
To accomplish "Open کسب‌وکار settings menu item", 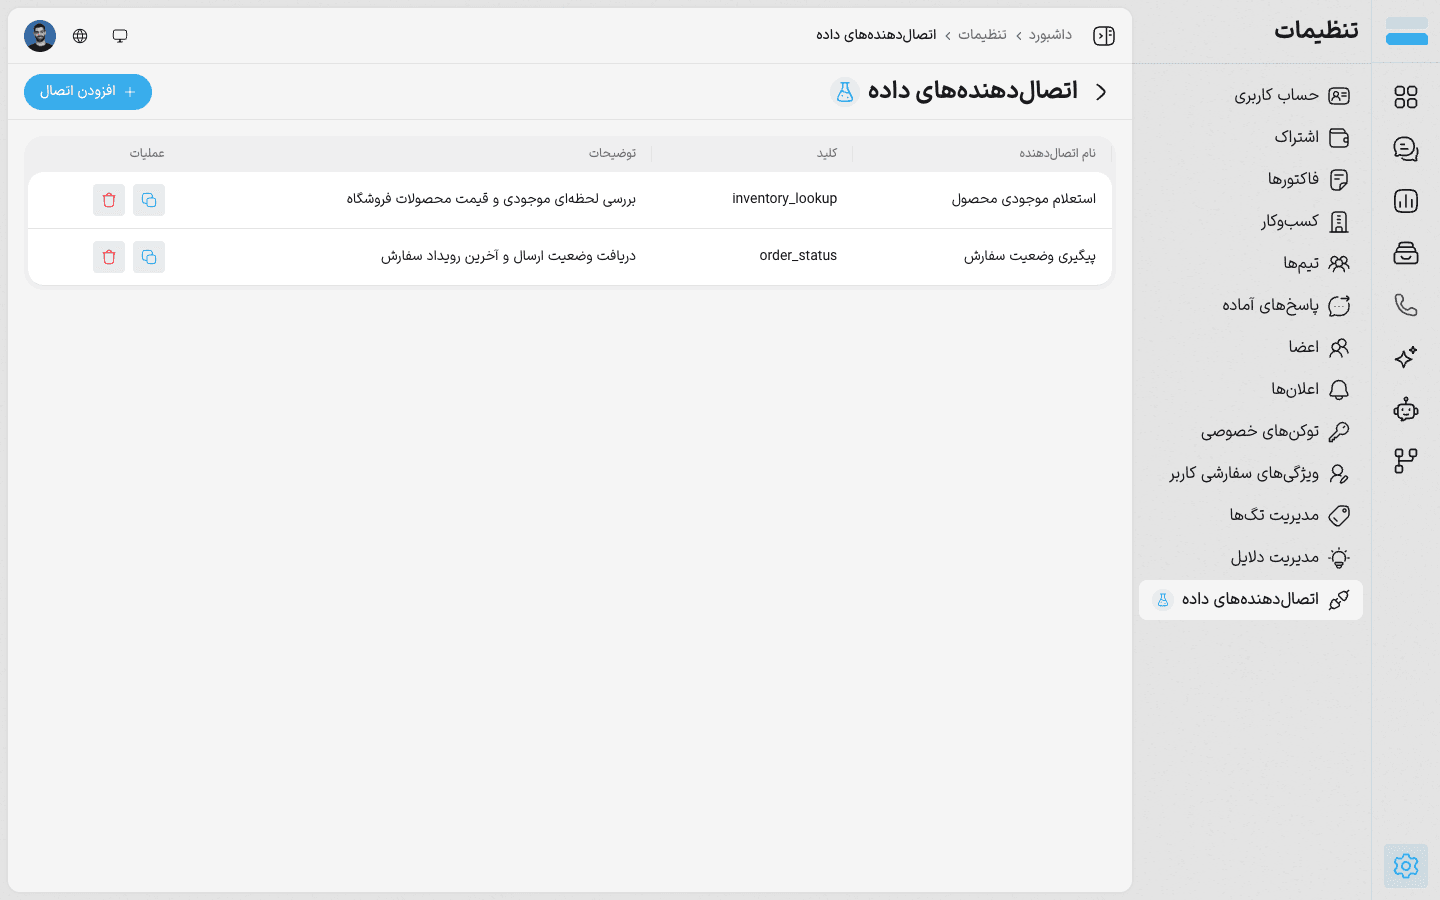I will click(x=1251, y=221).
